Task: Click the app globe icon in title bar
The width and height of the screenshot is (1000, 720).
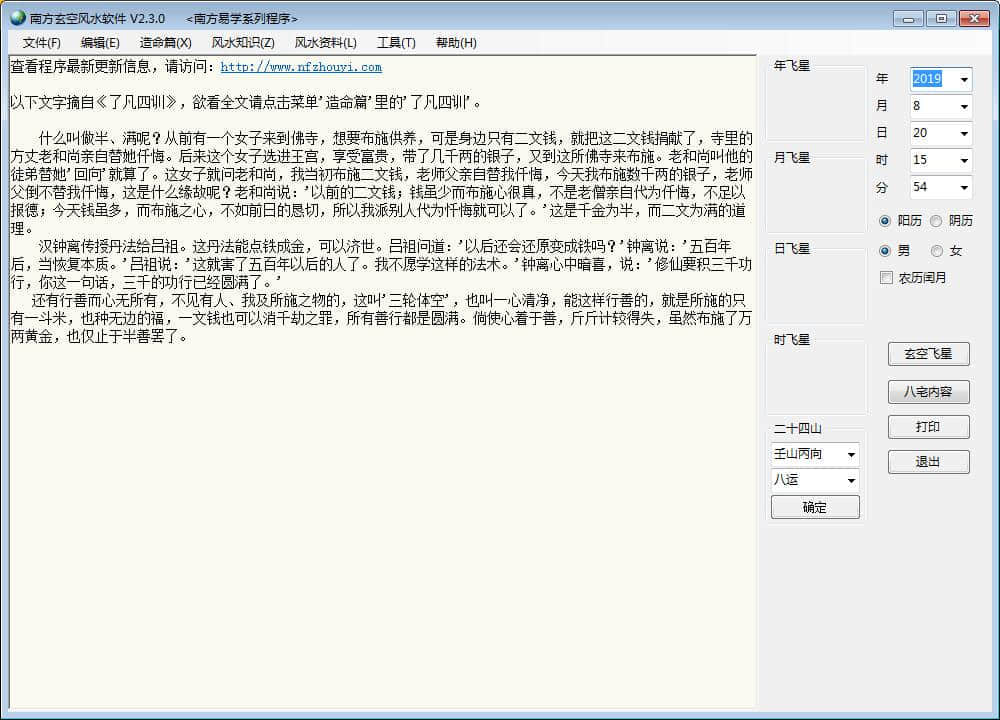Action: tap(17, 18)
